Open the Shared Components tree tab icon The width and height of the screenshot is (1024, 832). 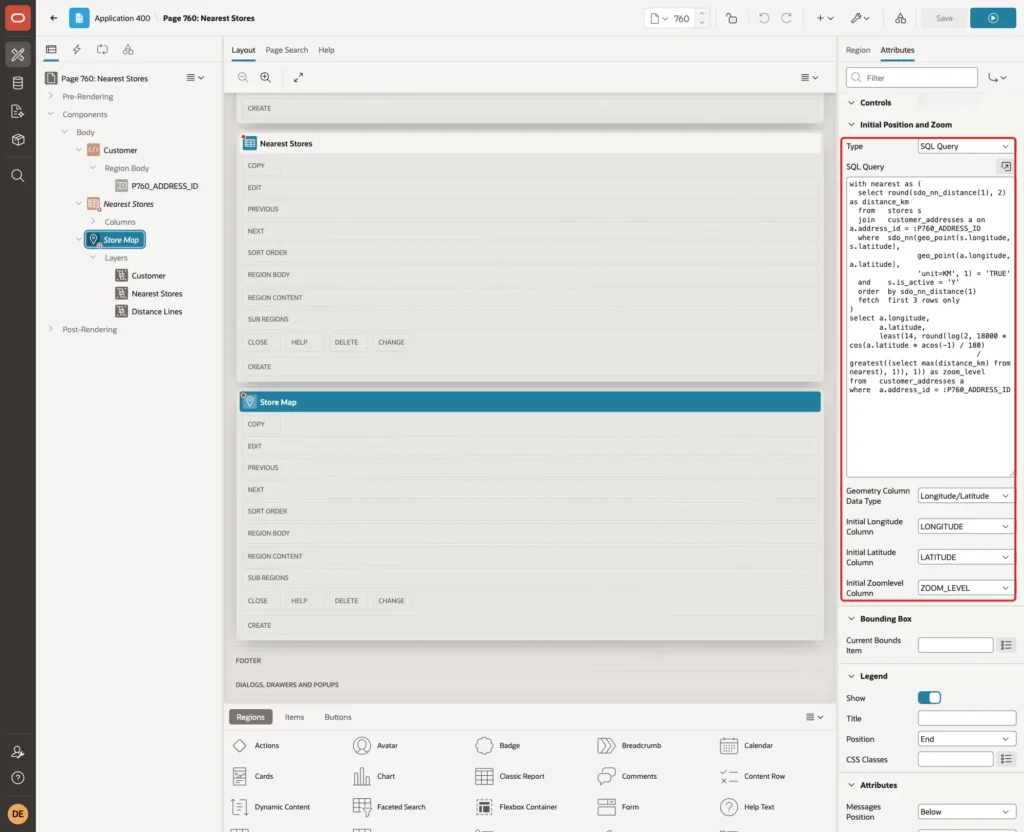(128, 50)
